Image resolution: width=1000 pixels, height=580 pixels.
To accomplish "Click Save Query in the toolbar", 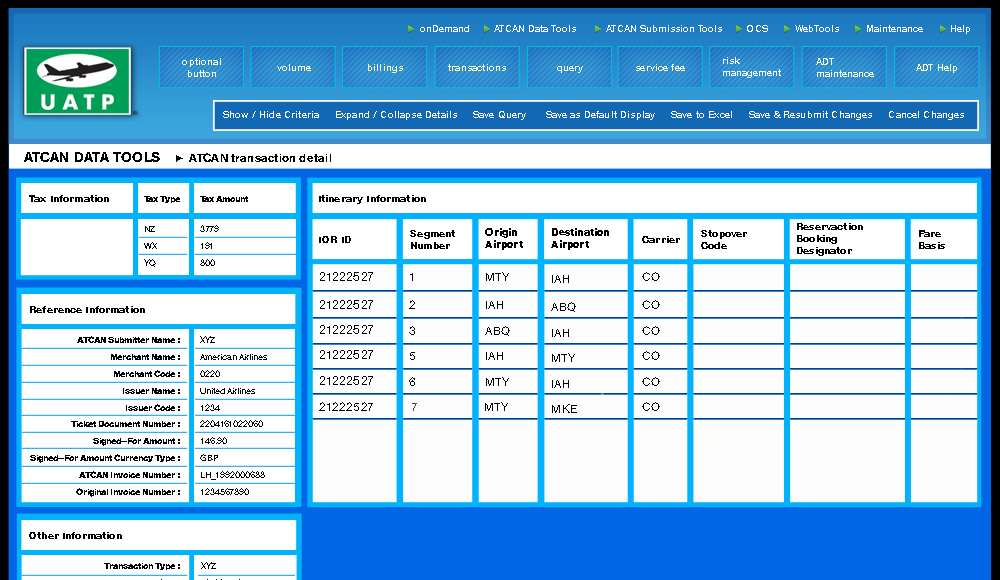I will click(499, 115).
